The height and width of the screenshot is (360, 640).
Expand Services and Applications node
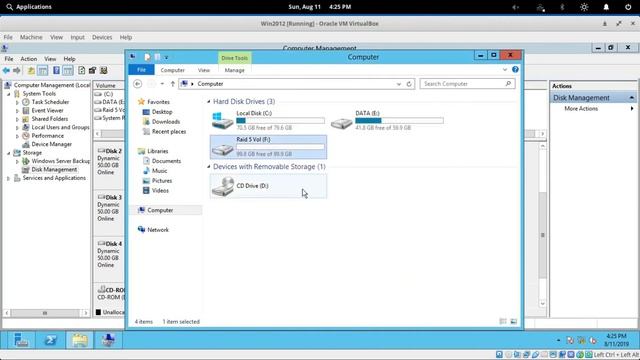(9, 178)
